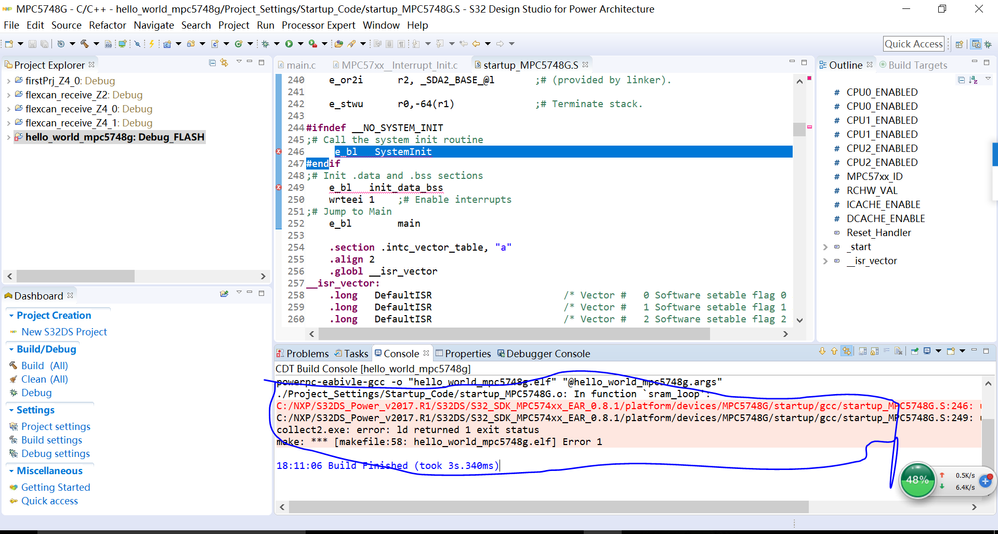Click the Build hammer icon in toolbar
Screen dimensions: 998x534
(85, 44)
